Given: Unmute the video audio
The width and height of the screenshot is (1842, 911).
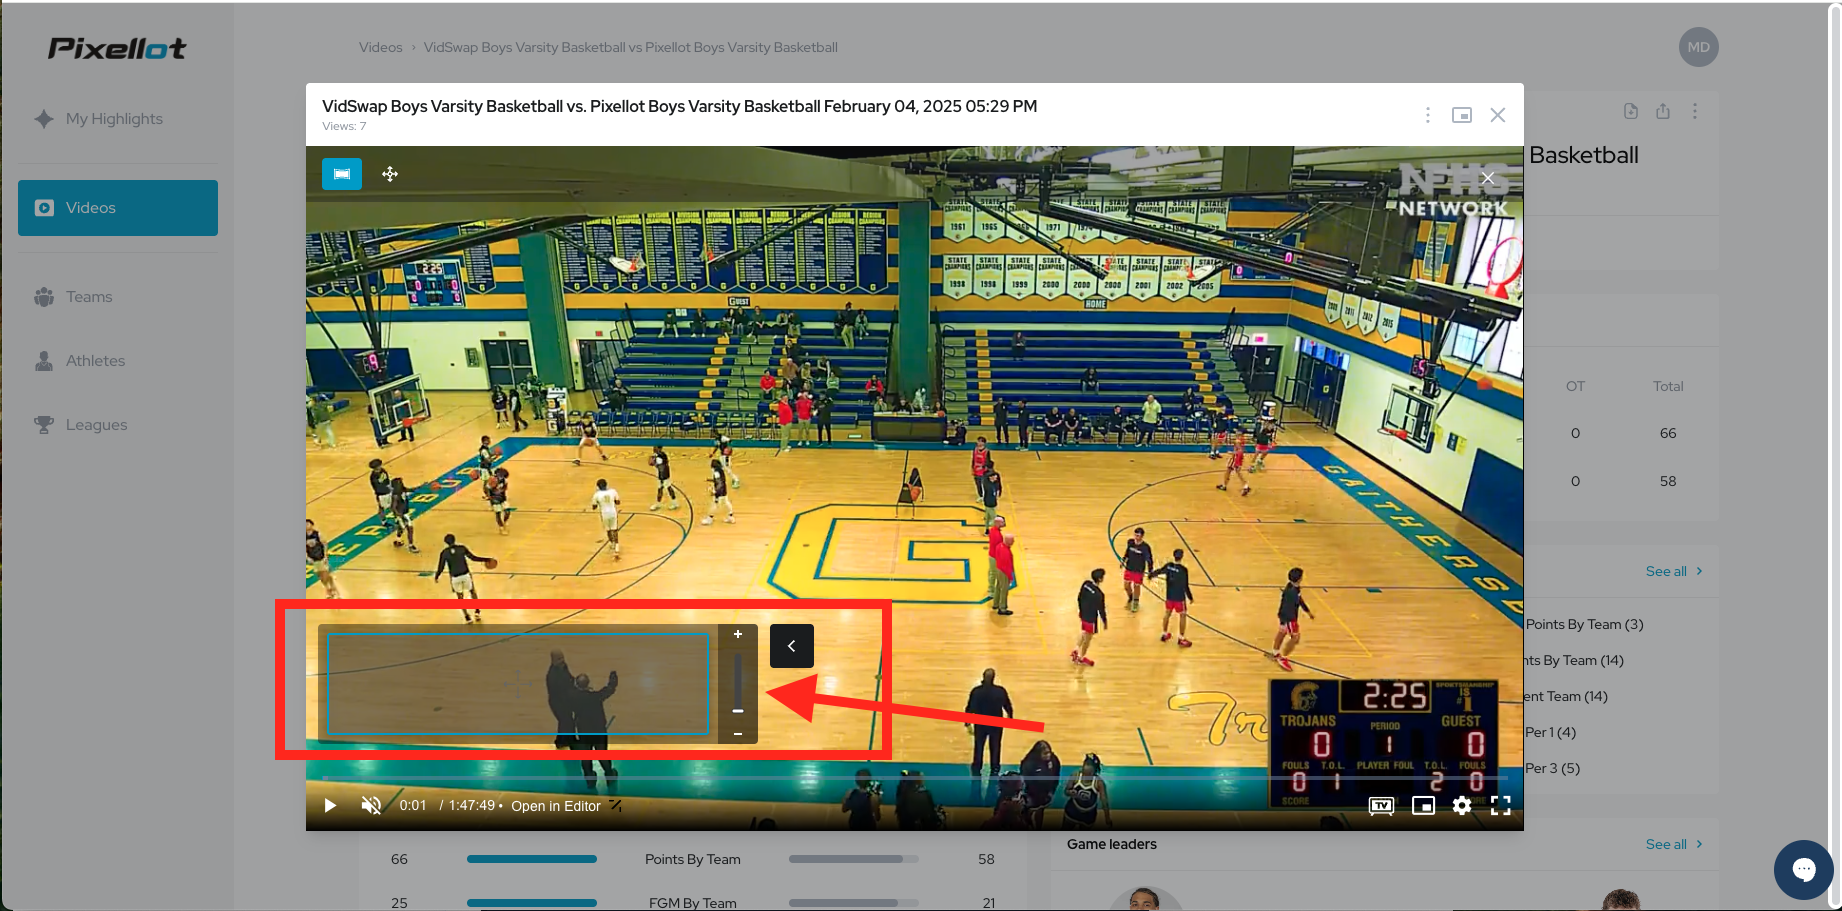Looking at the screenshot, I should coord(371,806).
